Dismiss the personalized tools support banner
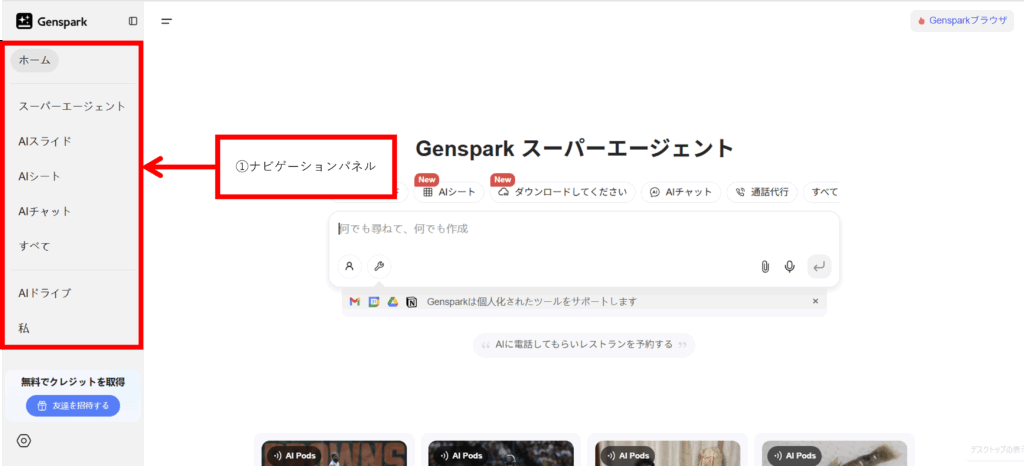This screenshot has width=1024, height=466. [x=815, y=301]
